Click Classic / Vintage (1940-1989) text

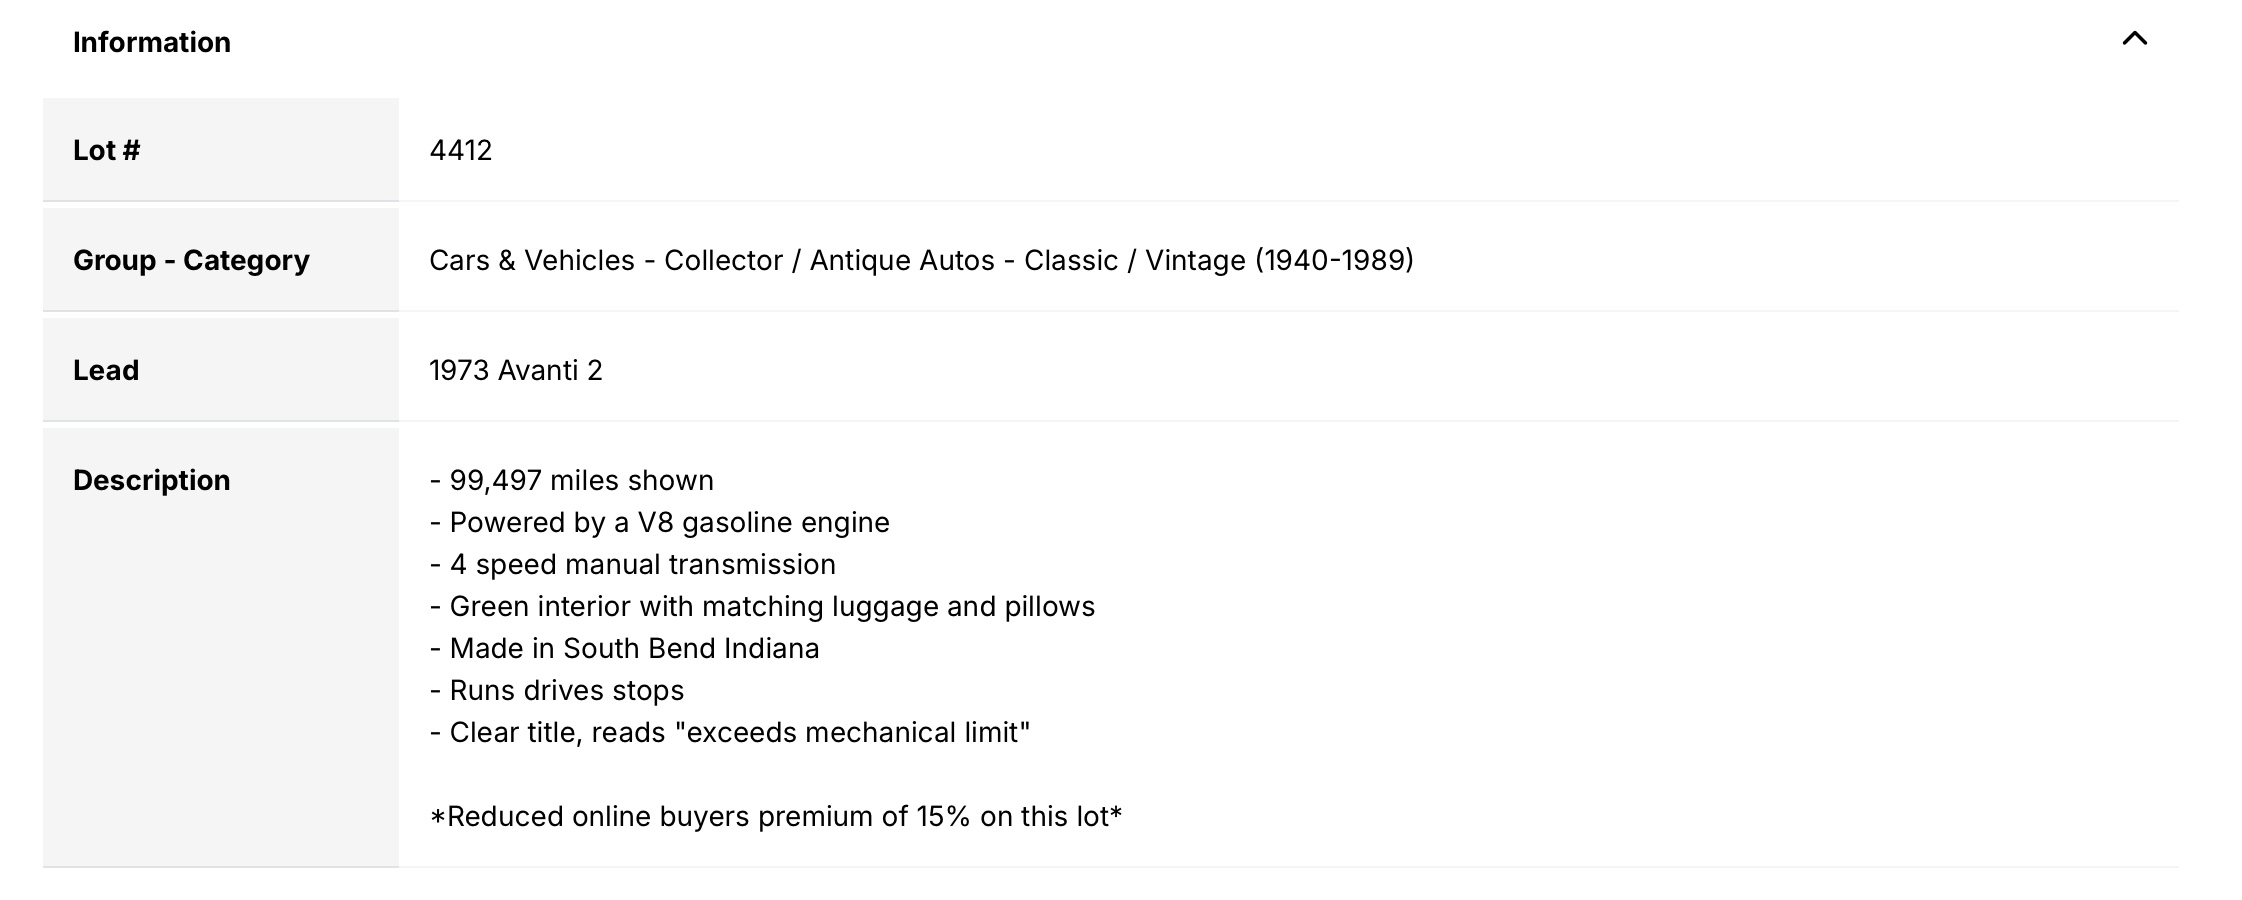coord(1218,260)
